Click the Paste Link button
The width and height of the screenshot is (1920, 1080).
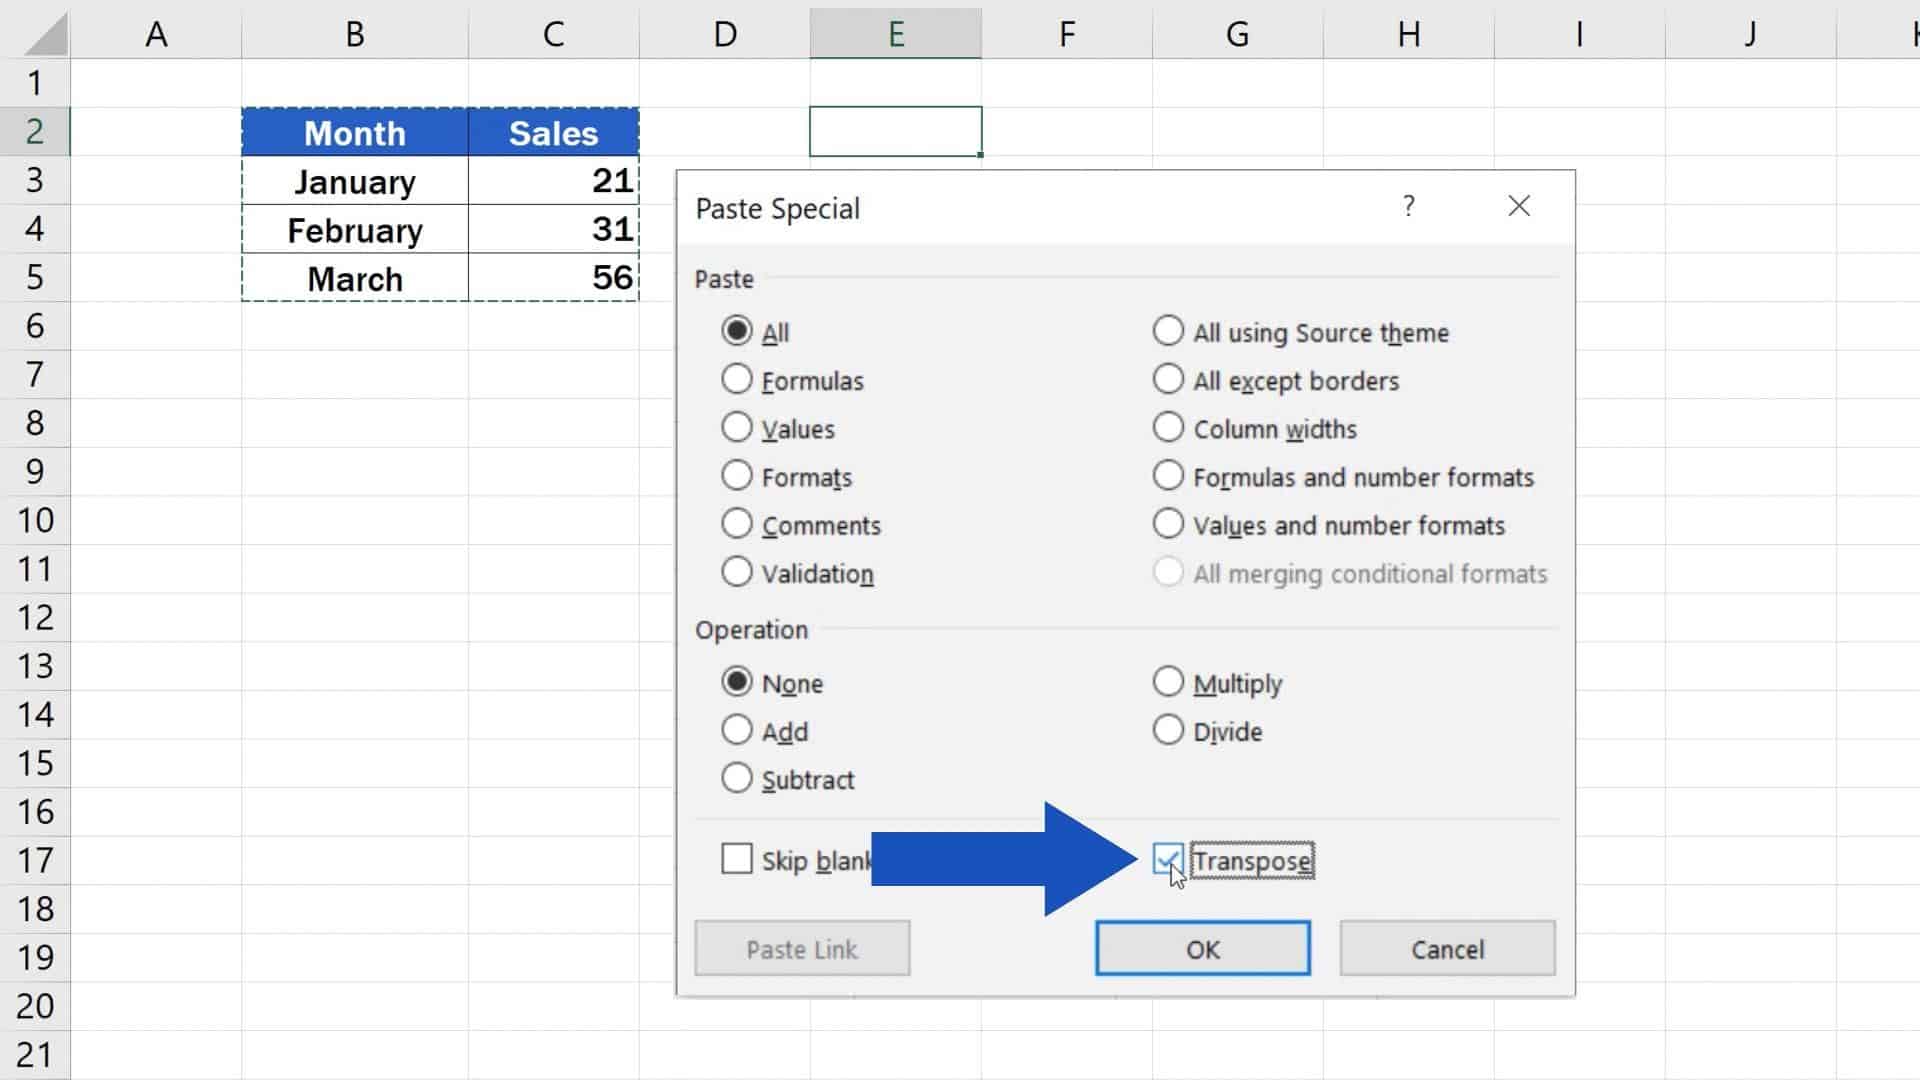pos(802,948)
